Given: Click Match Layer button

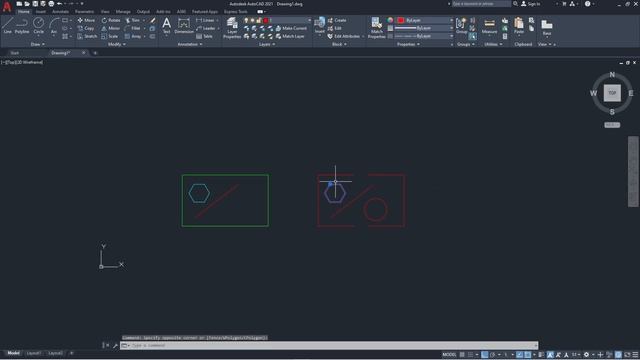Looking at the screenshot, I should pos(290,36).
